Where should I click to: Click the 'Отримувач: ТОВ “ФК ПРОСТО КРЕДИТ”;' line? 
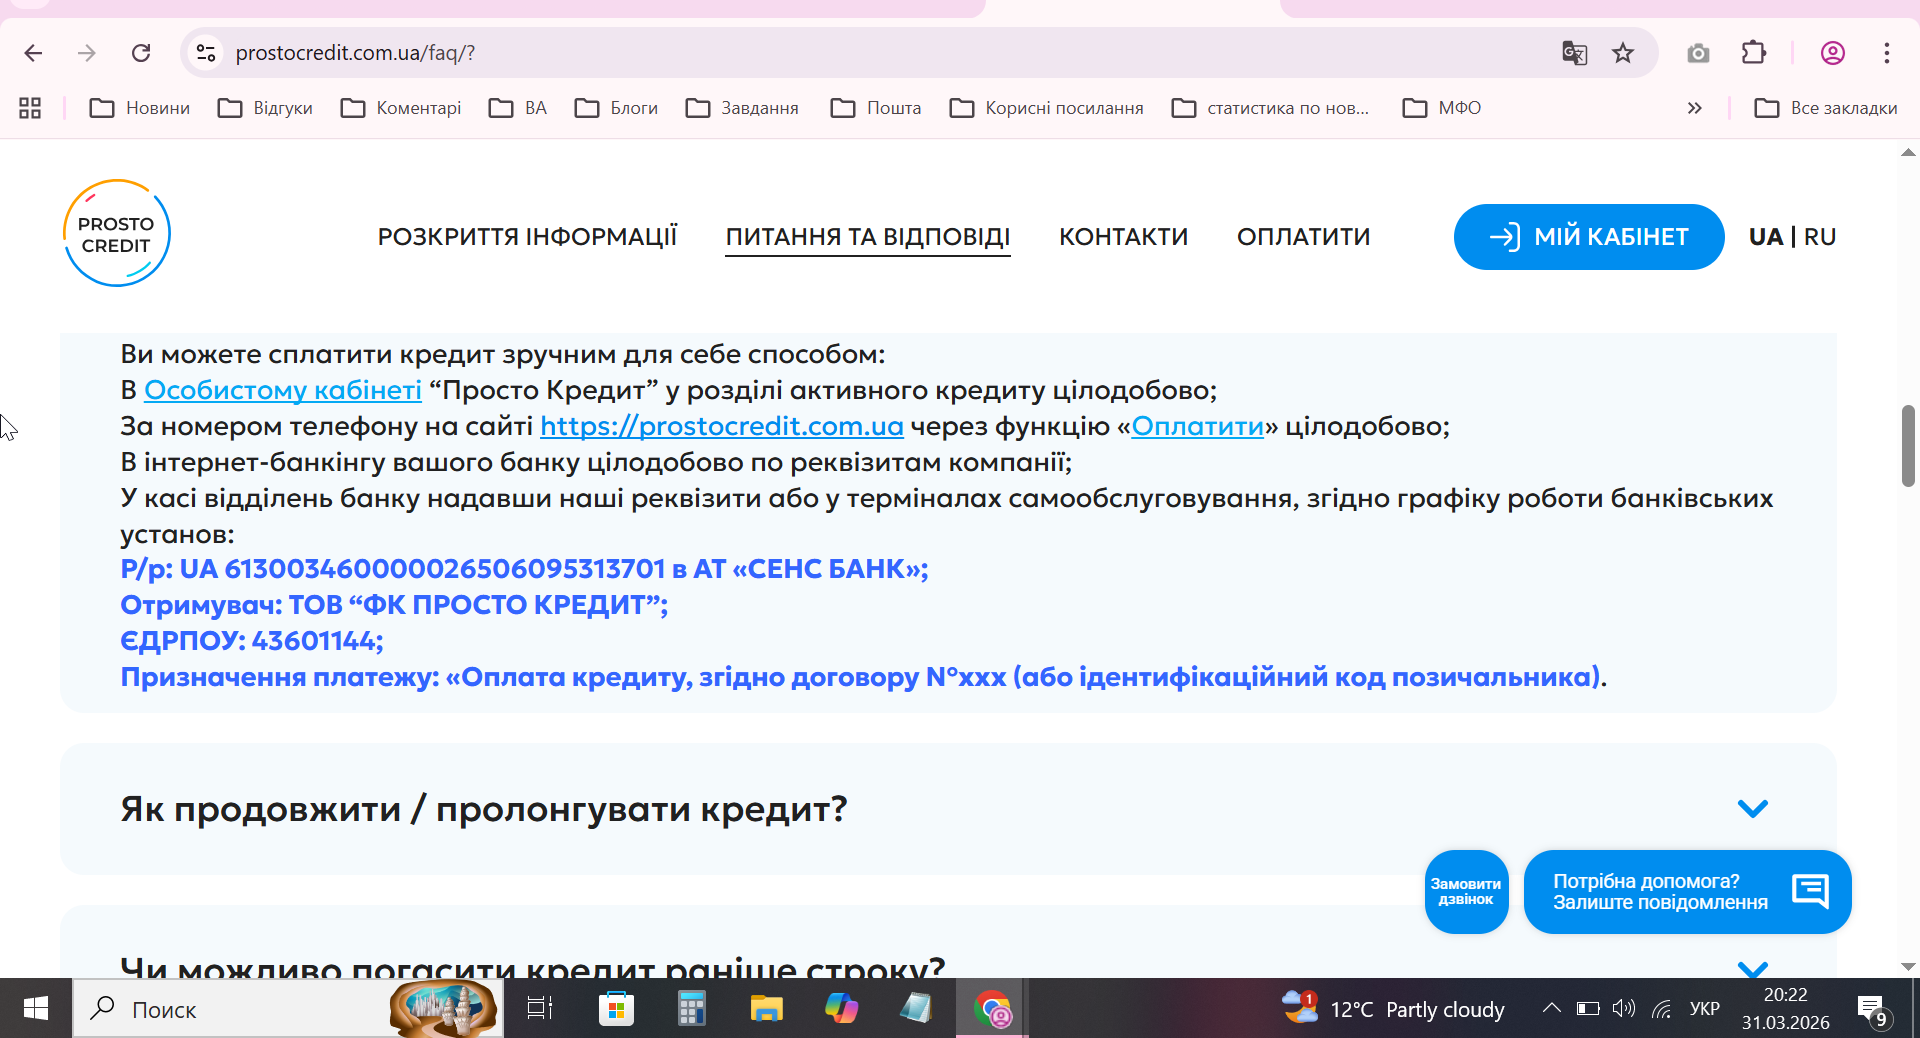tap(394, 605)
